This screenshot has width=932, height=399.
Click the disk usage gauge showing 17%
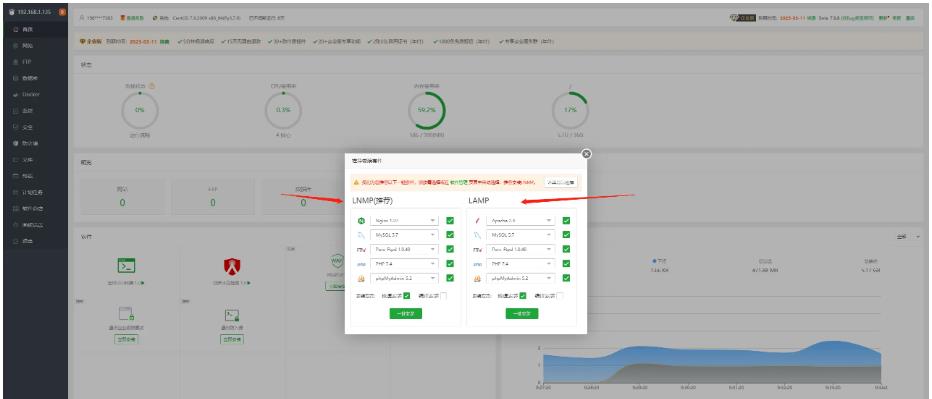[x=571, y=110]
